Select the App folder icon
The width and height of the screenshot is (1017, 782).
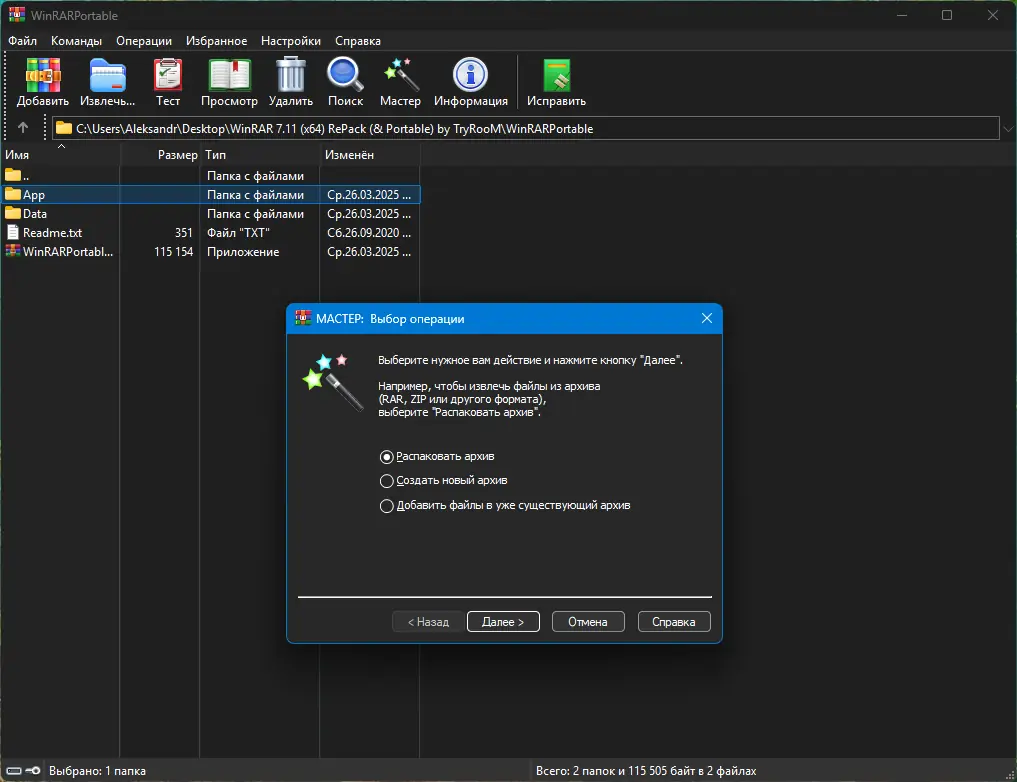[x=13, y=194]
